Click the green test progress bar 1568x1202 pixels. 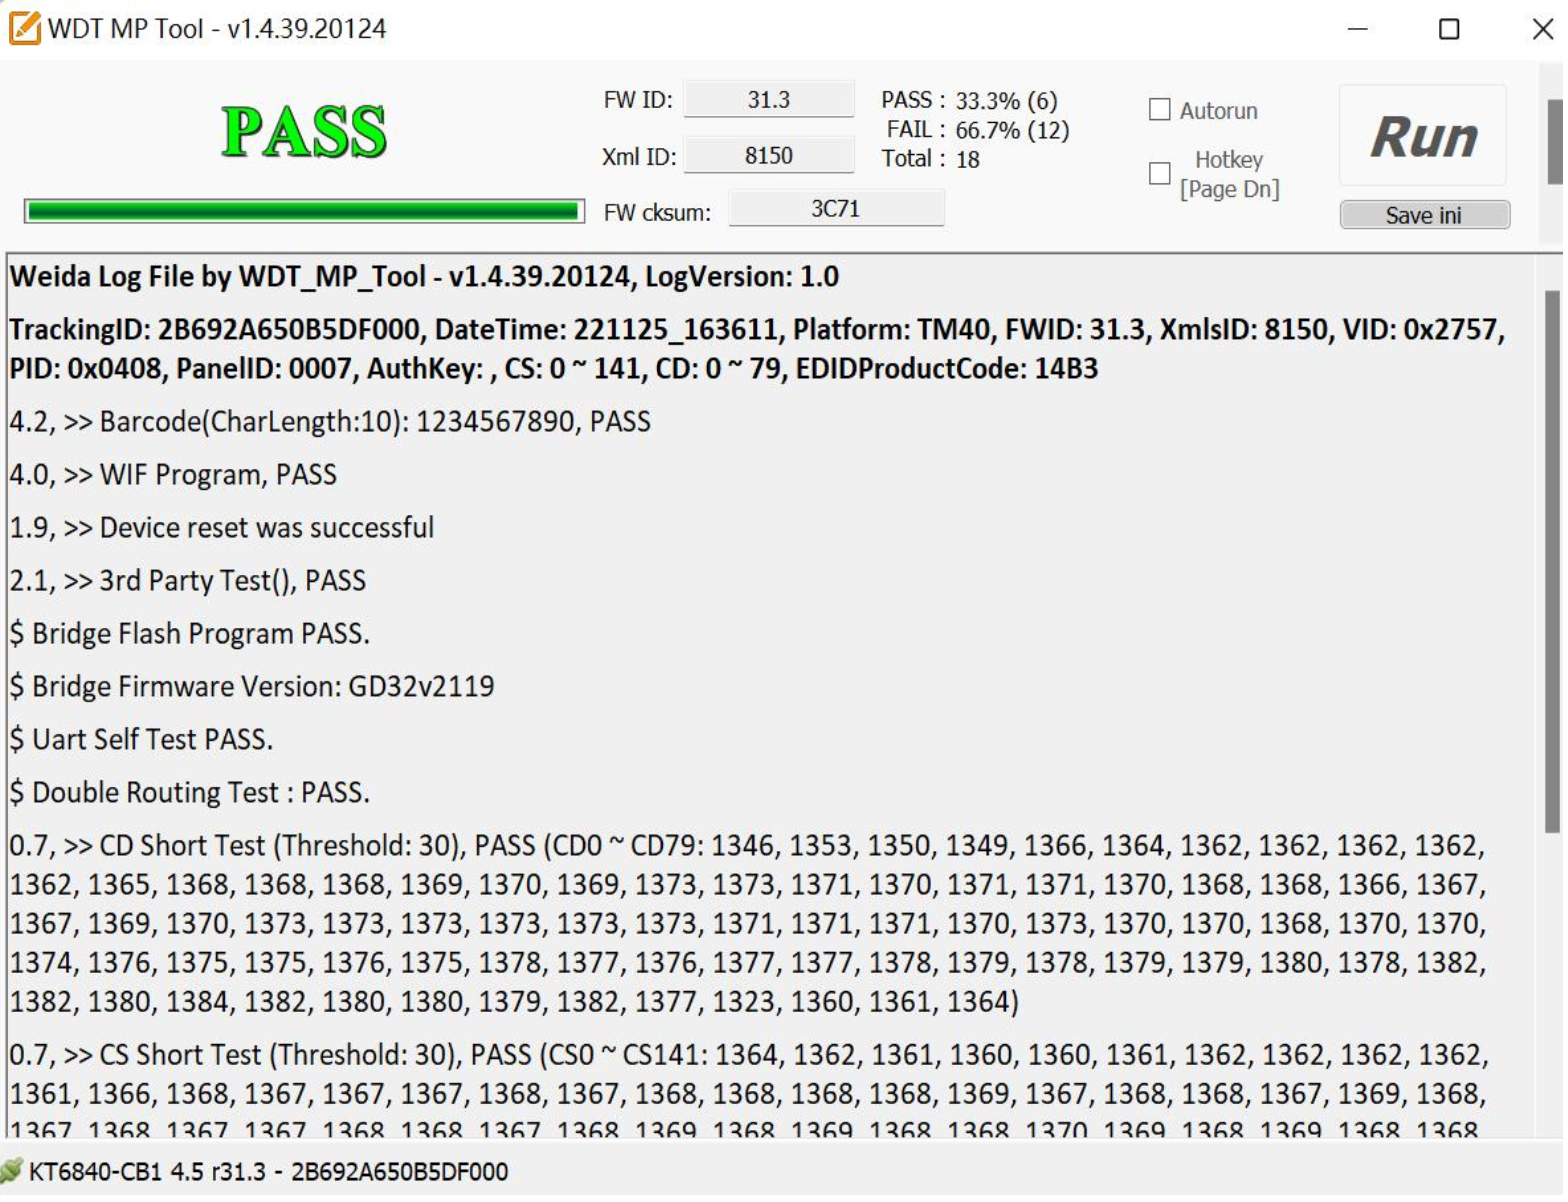tap(305, 211)
